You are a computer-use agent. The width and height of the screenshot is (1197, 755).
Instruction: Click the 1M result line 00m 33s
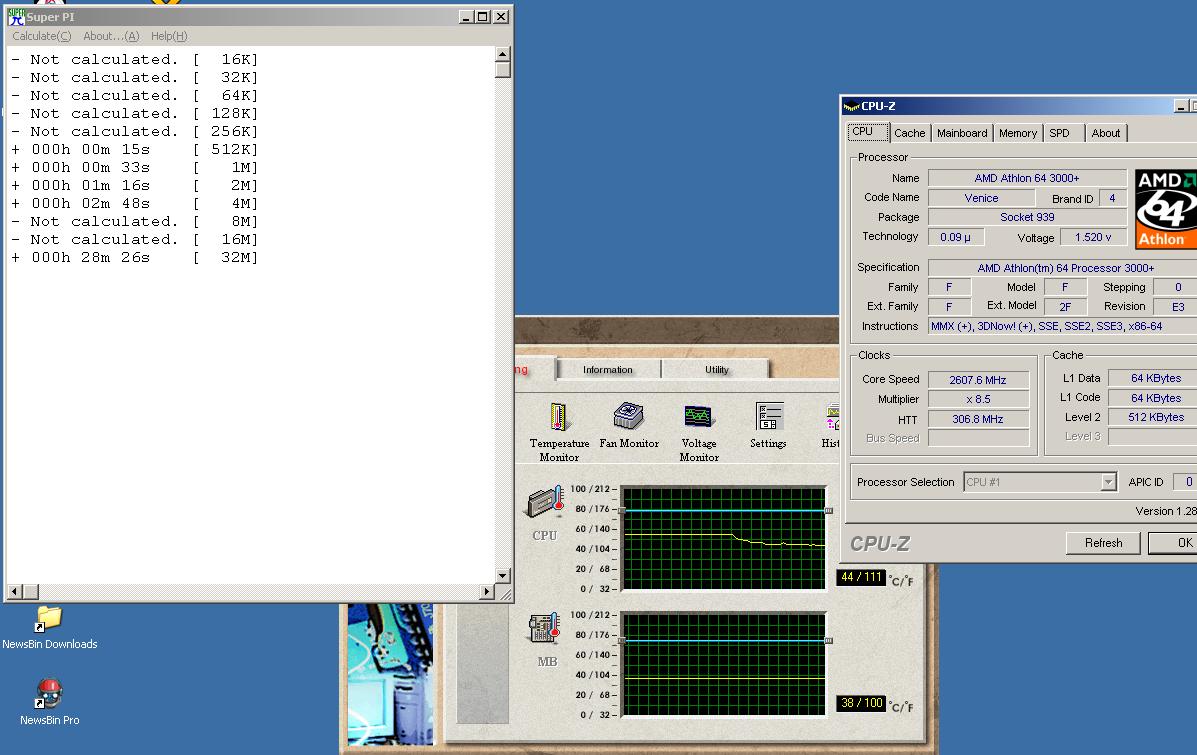(134, 167)
